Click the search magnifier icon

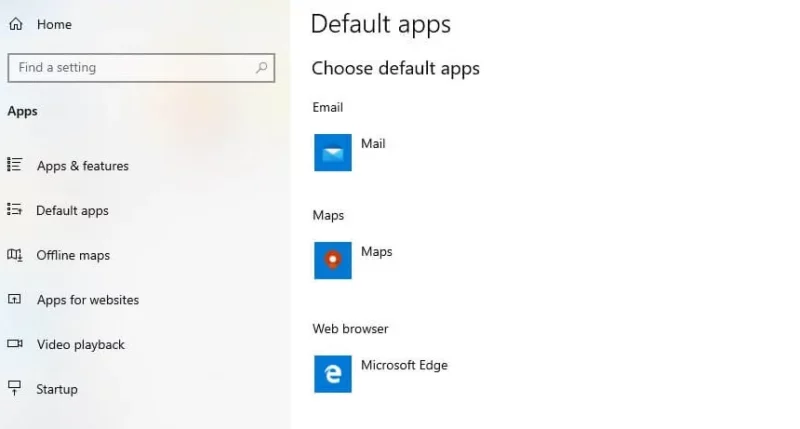262,67
